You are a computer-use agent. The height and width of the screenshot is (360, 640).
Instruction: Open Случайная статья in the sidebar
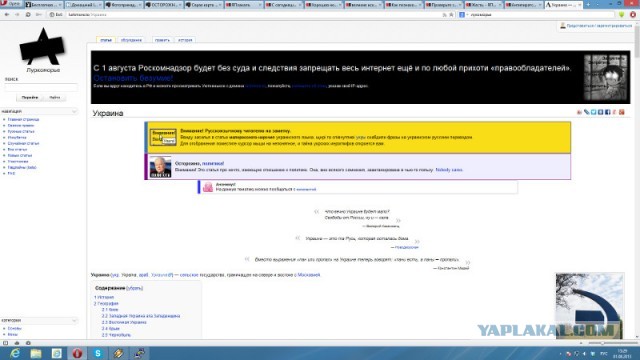click(x=23, y=144)
